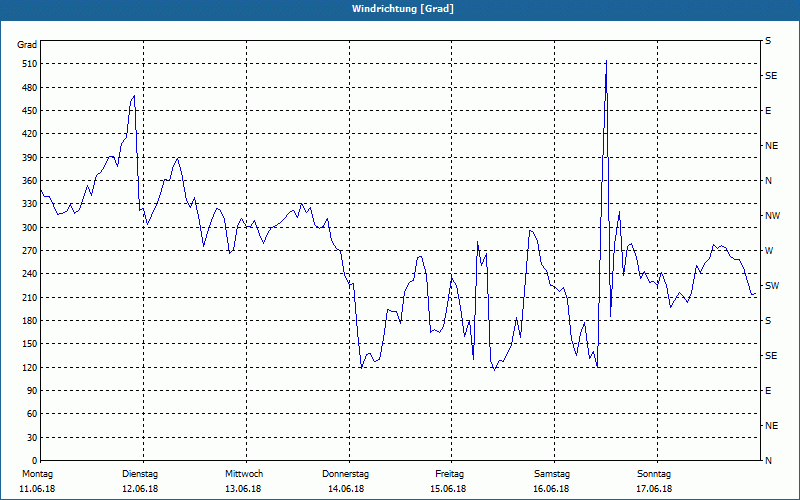Click the 16.06.18 date label
Viewport: 800px width, 500px height.
[552, 489]
